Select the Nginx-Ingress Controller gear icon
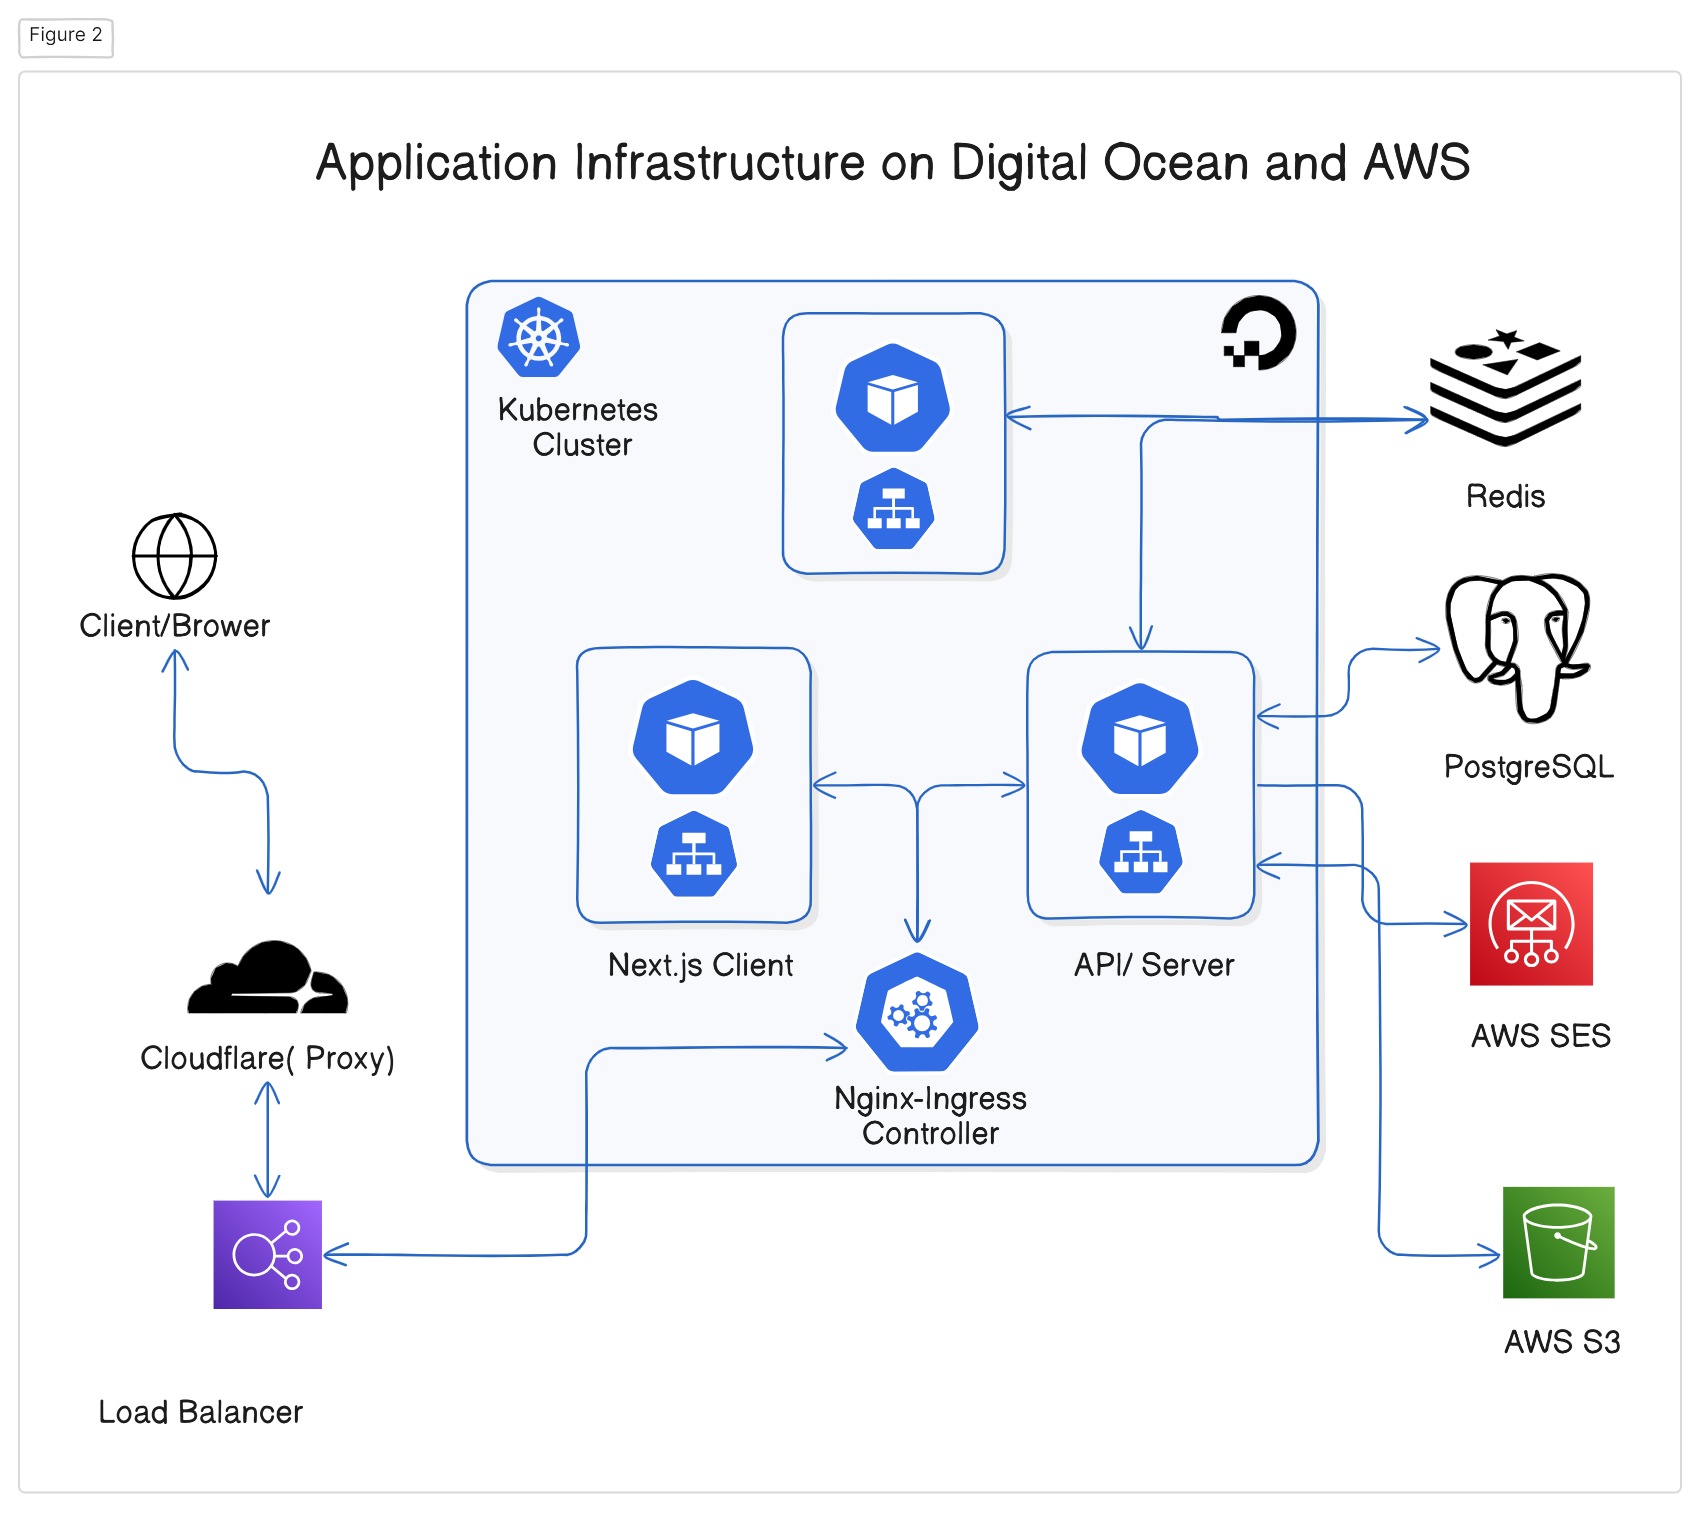The image size is (1702, 1513). (917, 1012)
